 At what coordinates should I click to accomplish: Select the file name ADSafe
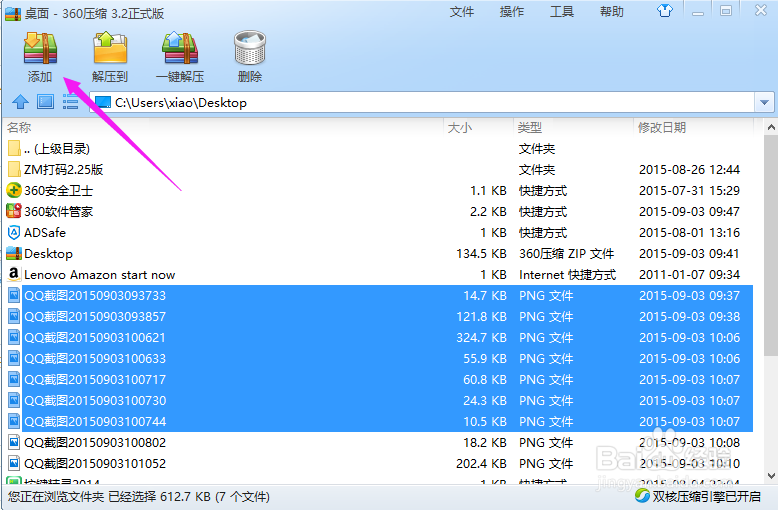[45, 233]
